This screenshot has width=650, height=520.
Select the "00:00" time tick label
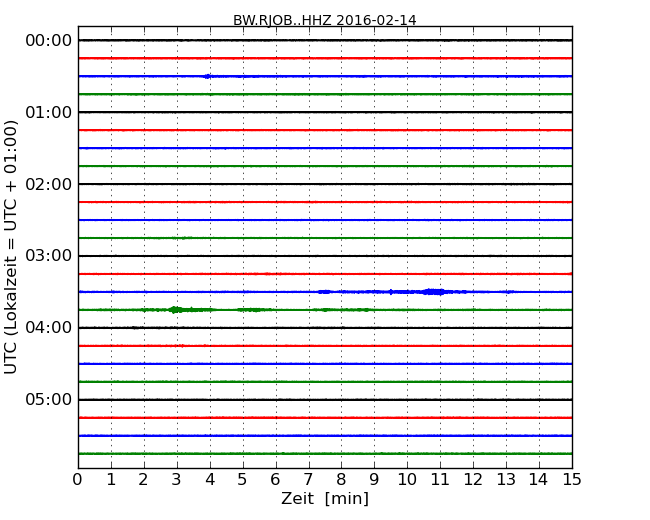point(49,41)
